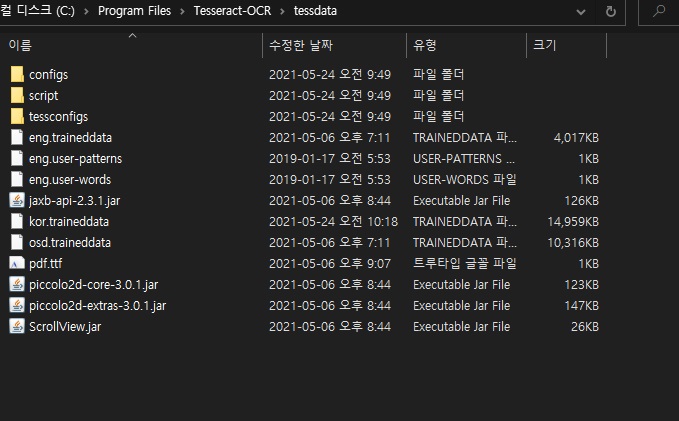Screen dimensions: 679x421
Task: Click the piccolo2d-core-3.0.1.jar Java icon
Action: 17,284
